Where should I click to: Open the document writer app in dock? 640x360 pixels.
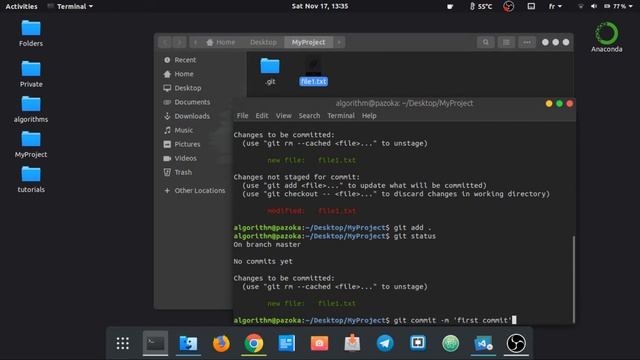click(x=287, y=343)
